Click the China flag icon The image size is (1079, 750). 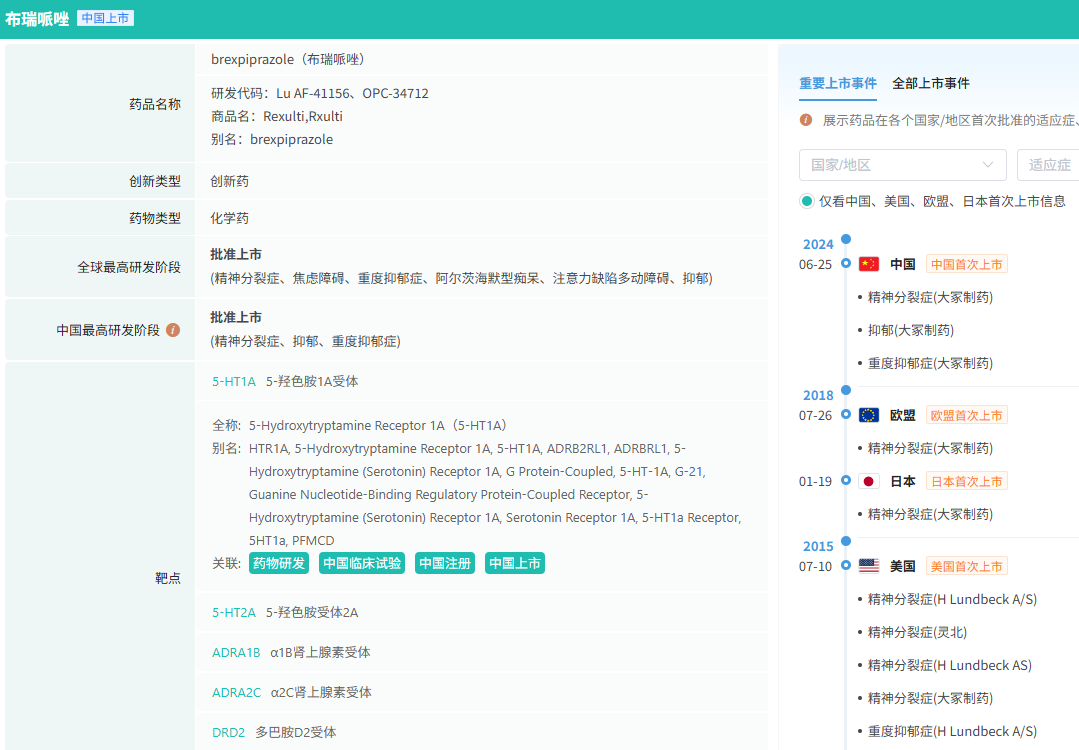[869, 264]
